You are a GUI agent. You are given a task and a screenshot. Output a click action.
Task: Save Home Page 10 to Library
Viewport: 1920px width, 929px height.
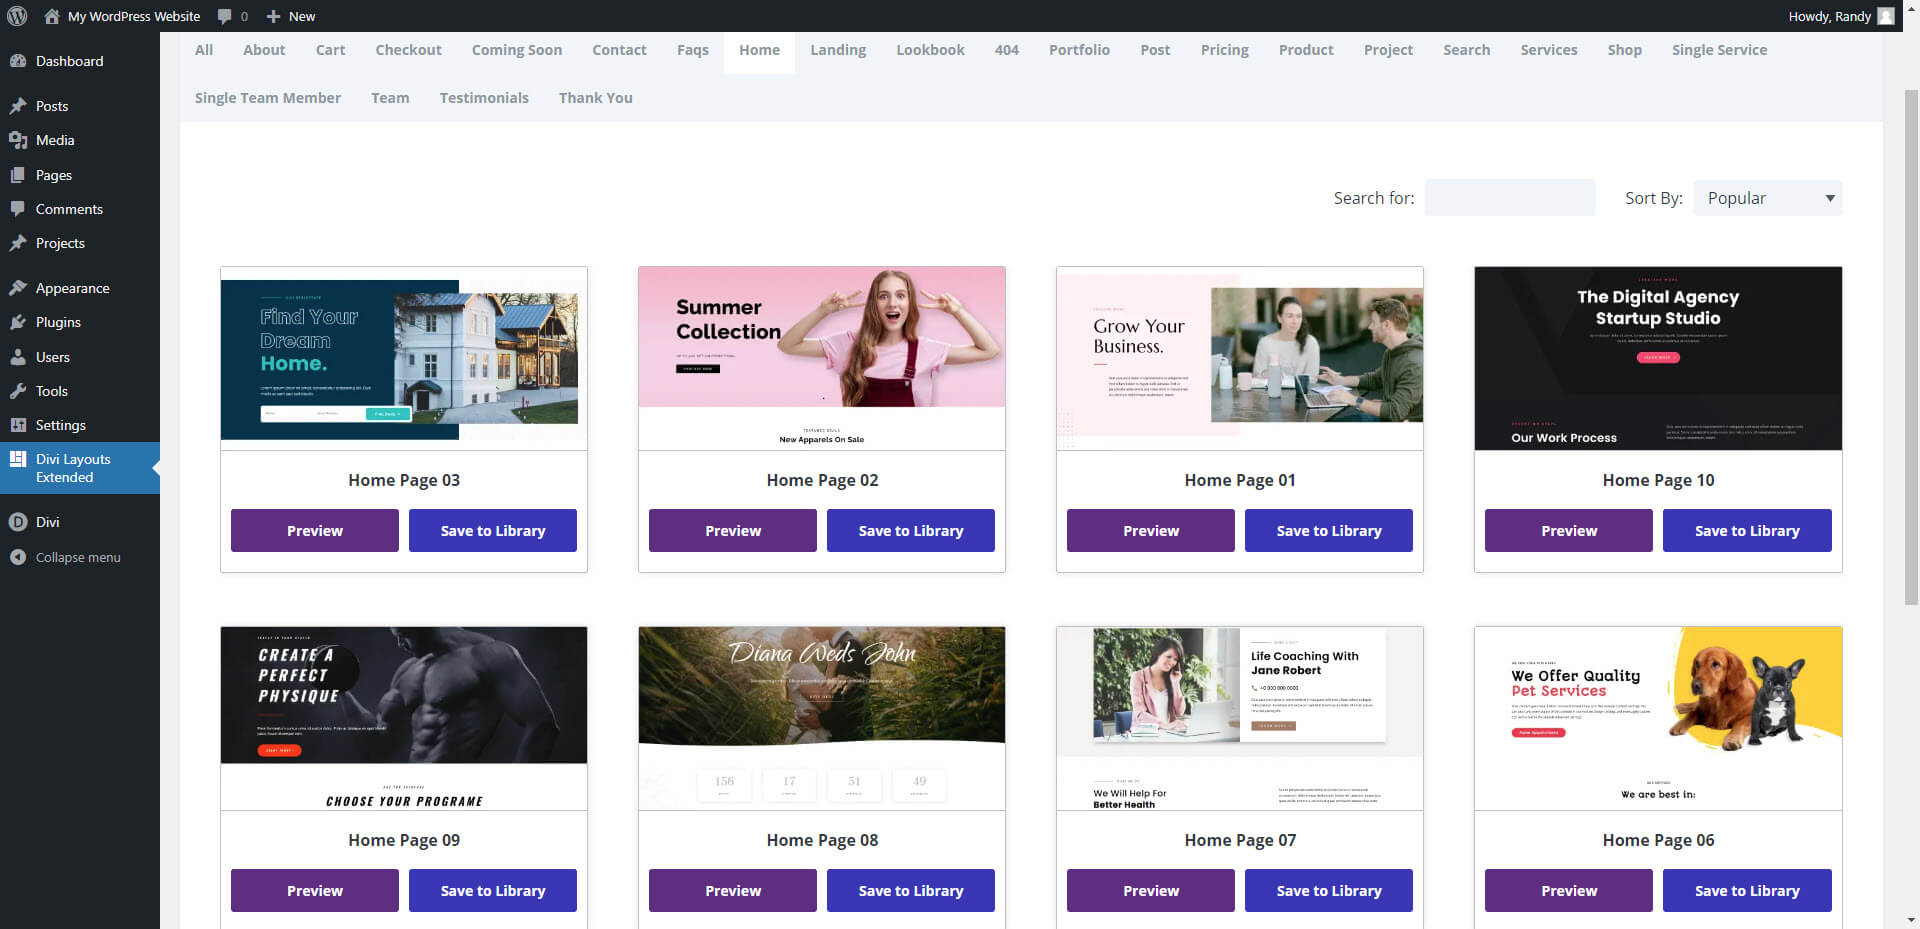[x=1746, y=531]
